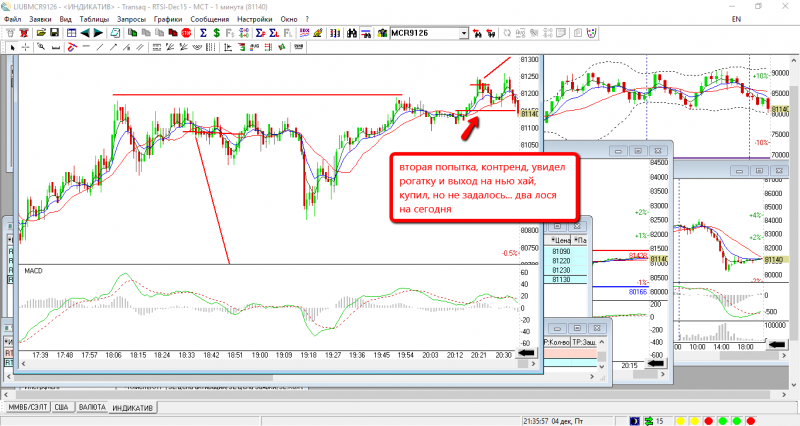This screenshot has height=426, width=800.
Task: Click the binoculars search icon
Action: coord(352,33)
